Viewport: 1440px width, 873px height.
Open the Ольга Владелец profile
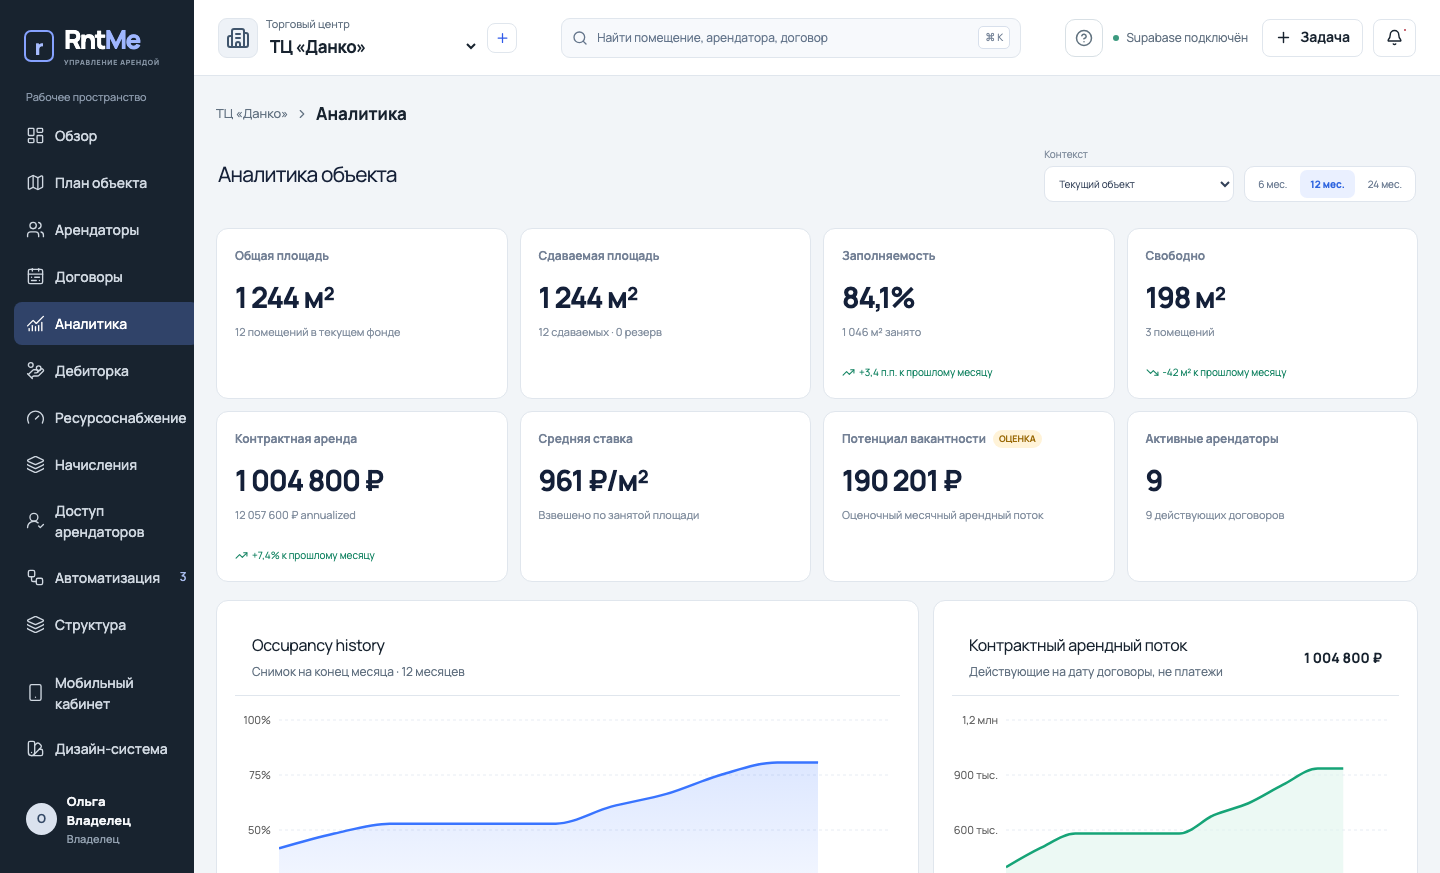click(x=97, y=820)
